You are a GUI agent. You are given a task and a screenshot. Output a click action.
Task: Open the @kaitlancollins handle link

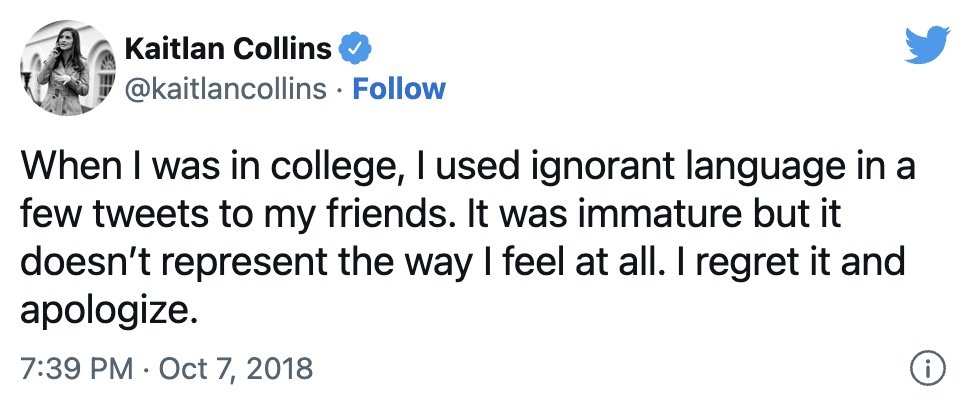(225, 89)
